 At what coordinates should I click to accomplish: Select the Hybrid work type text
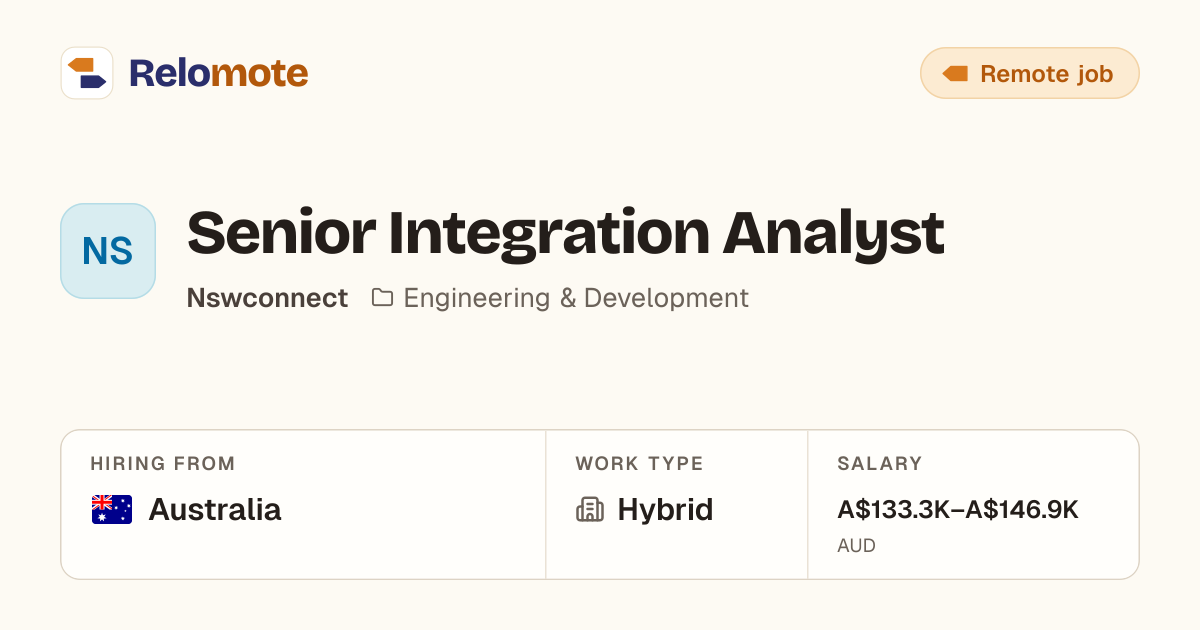(x=665, y=510)
